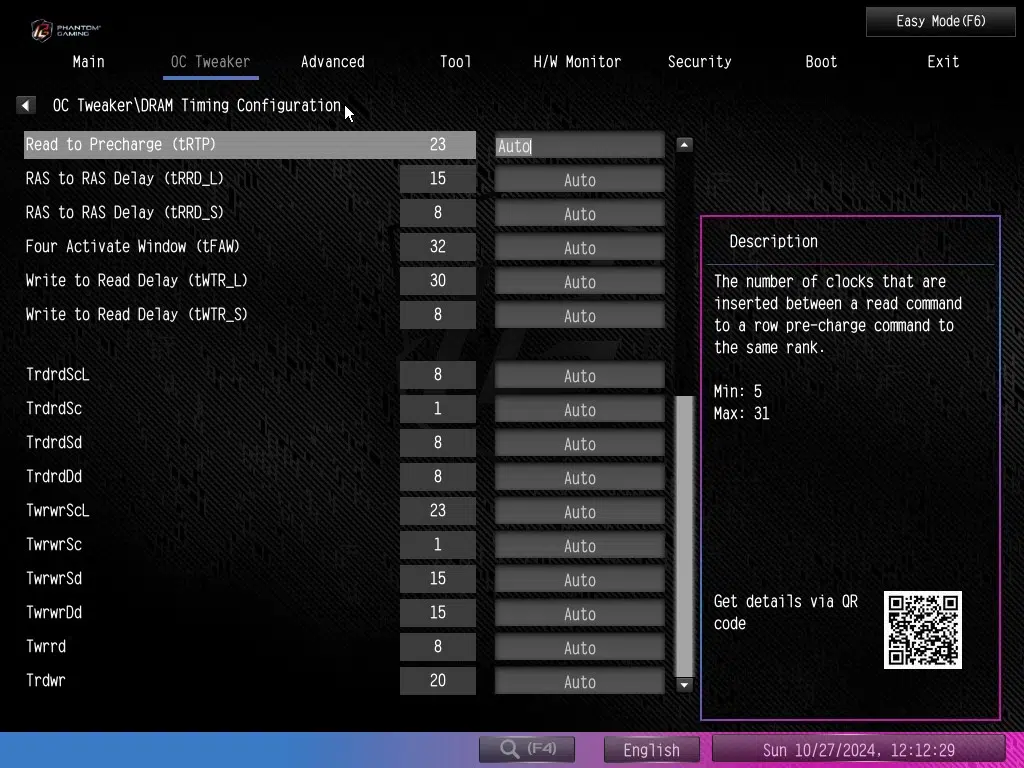Switch to the Security tab
1024x768 pixels.
click(x=699, y=62)
